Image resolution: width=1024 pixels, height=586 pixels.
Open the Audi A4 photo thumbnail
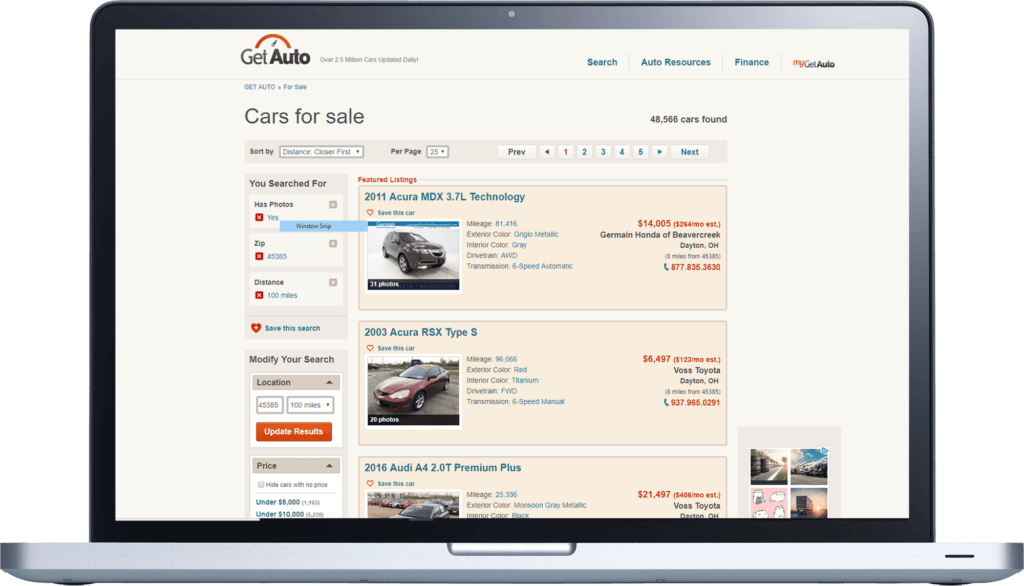(x=413, y=506)
